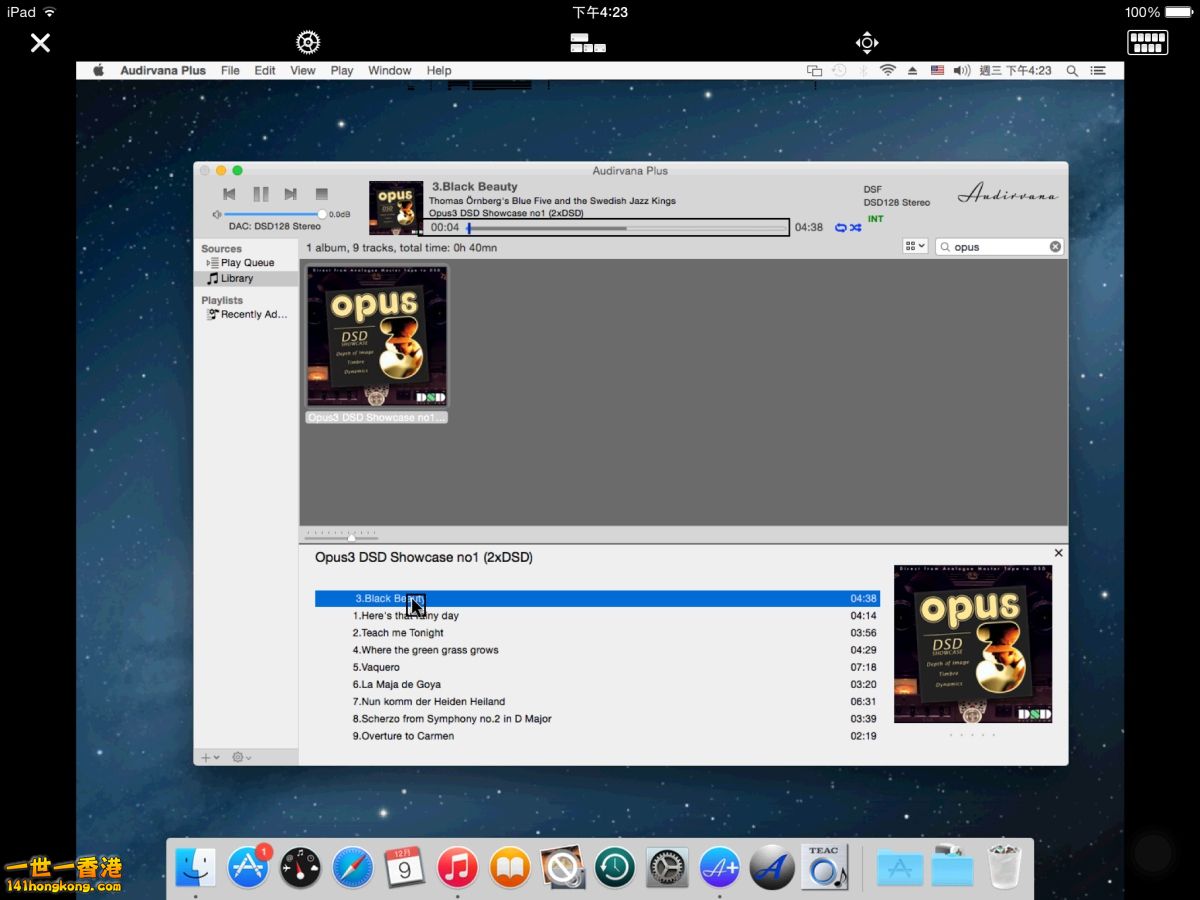Skip to the next track
Screen dimensions: 1200x900
point(291,194)
